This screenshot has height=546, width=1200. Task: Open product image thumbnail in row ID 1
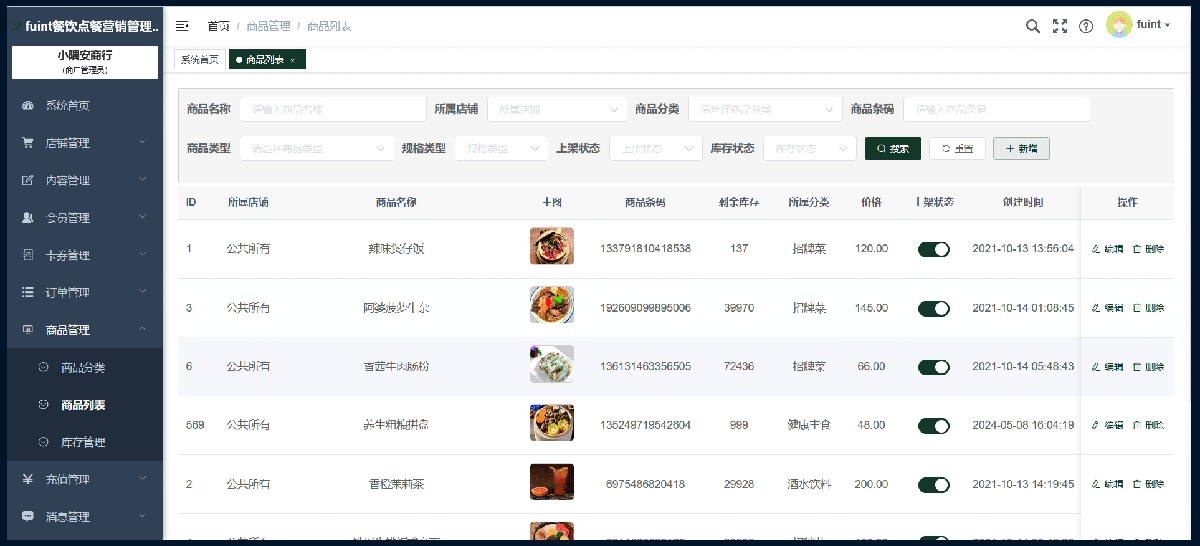point(552,246)
